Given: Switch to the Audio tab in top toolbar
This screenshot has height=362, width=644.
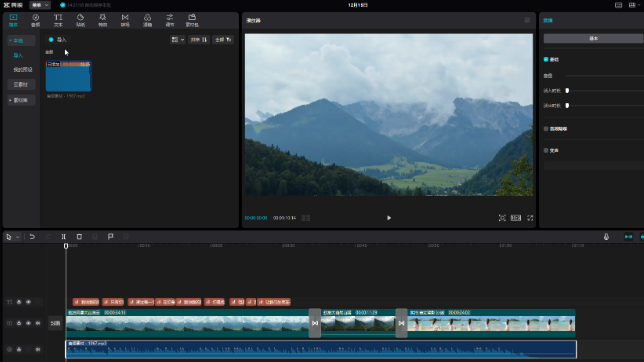Looking at the screenshot, I should [36, 20].
